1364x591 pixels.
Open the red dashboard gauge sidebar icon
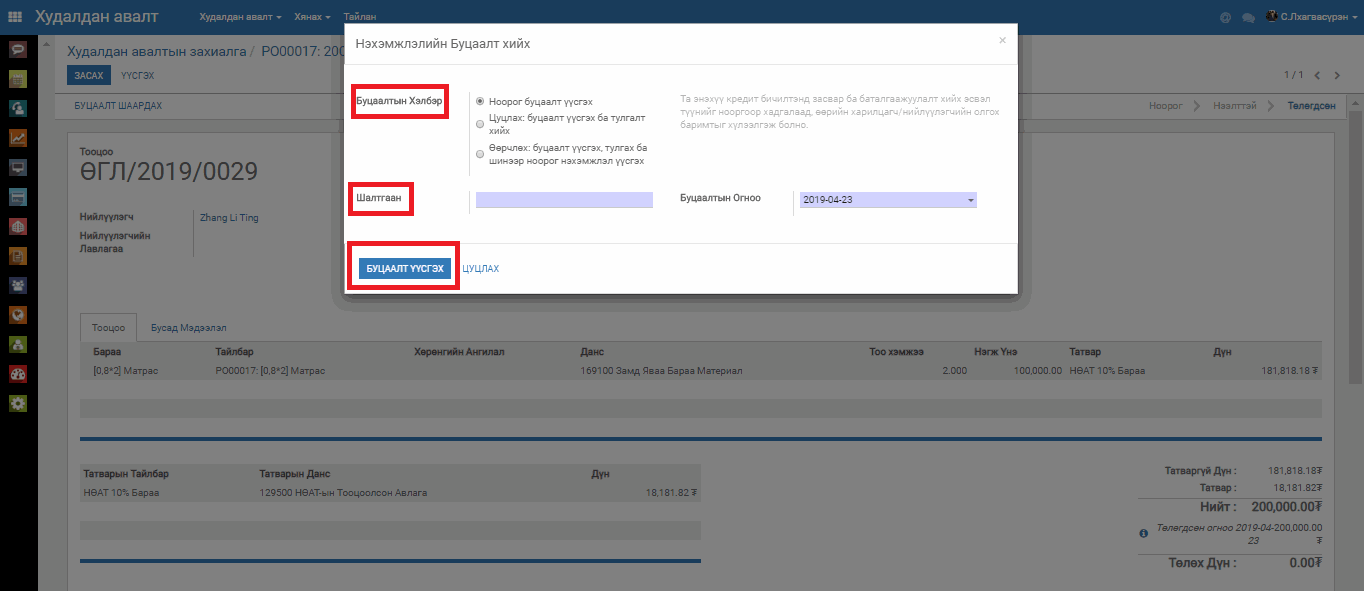click(17, 374)
